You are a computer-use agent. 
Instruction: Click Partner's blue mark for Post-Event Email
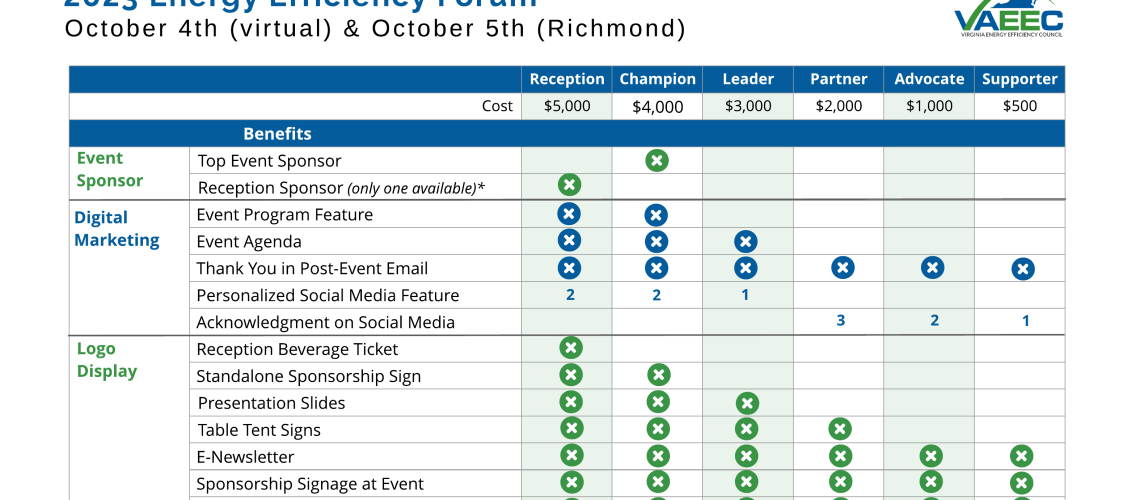point(843,267)
